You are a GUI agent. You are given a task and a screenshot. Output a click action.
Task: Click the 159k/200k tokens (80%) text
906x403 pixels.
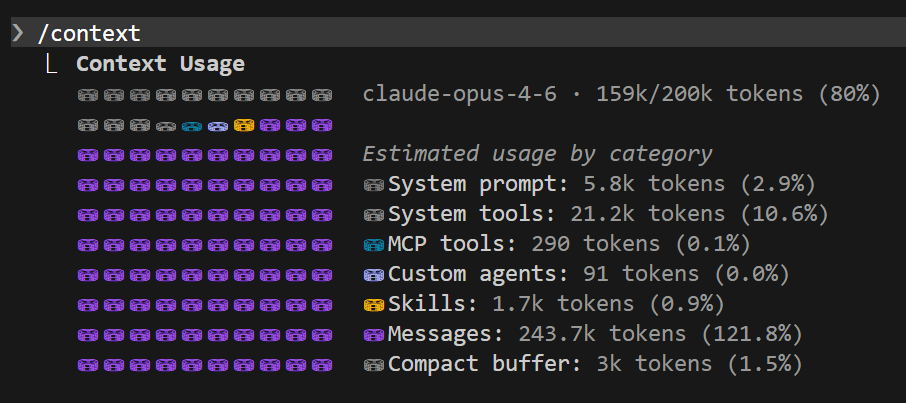point(738,94)
